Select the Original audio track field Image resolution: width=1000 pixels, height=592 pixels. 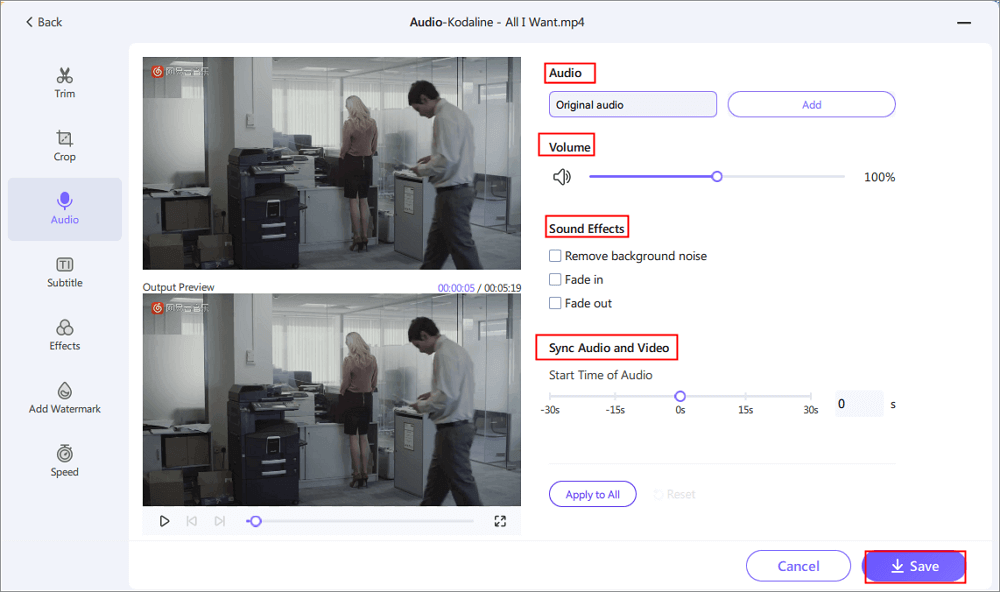click(x=633, y=105)
